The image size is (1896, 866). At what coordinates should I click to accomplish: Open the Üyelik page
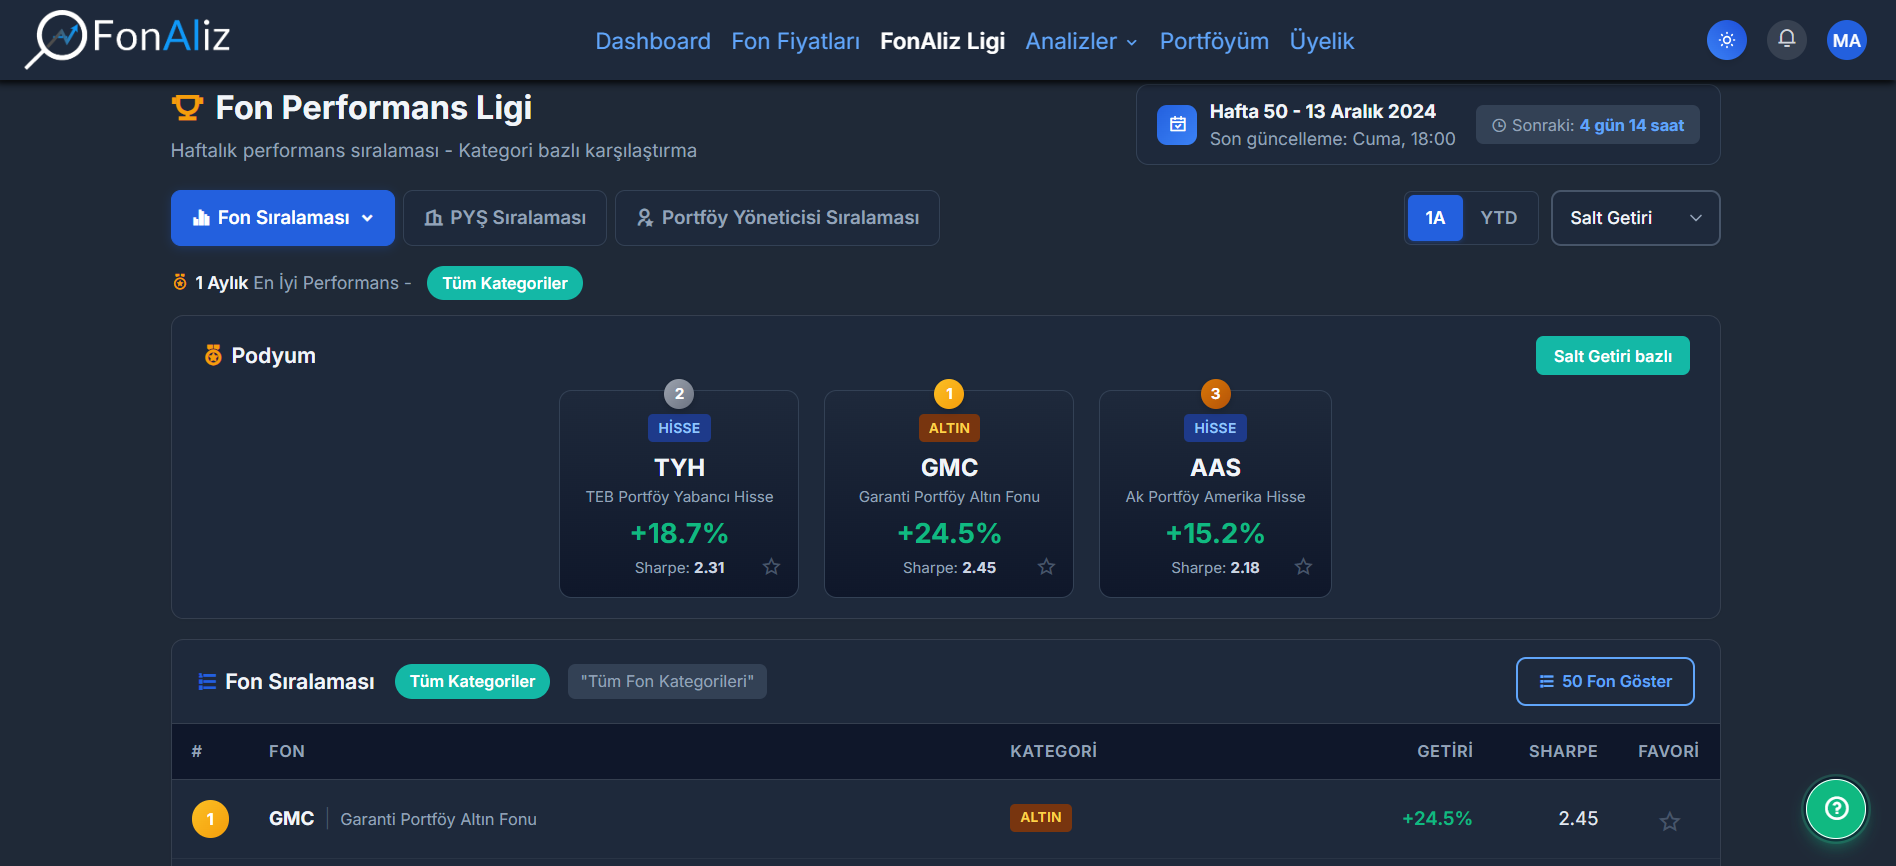1321,41
